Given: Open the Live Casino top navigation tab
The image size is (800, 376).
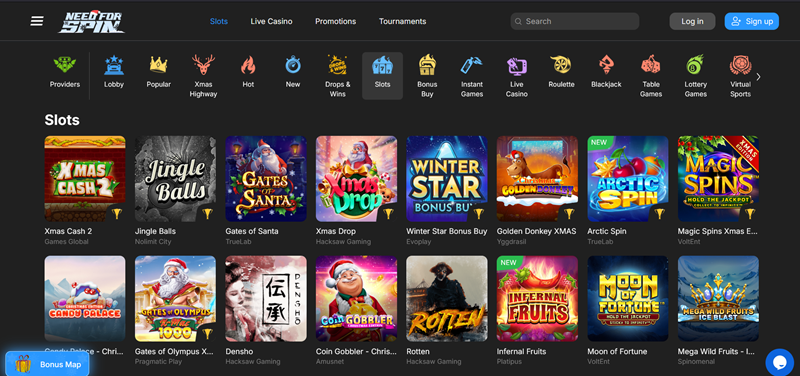Looking at the screenshot, I should click(x=271, y=21).
